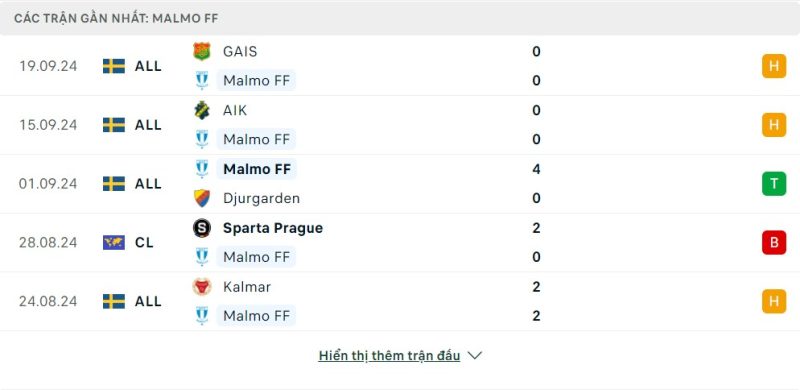Click the Champions League world flag icon
This screenshot has height=390, width=800.
pyautogui.click(x=114, y=242)
